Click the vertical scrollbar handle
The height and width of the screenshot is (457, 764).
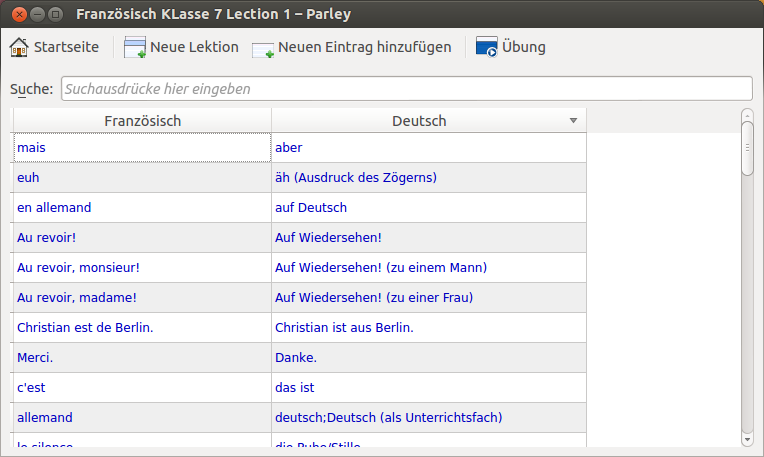pyautogui.click(x=747, y=148)
